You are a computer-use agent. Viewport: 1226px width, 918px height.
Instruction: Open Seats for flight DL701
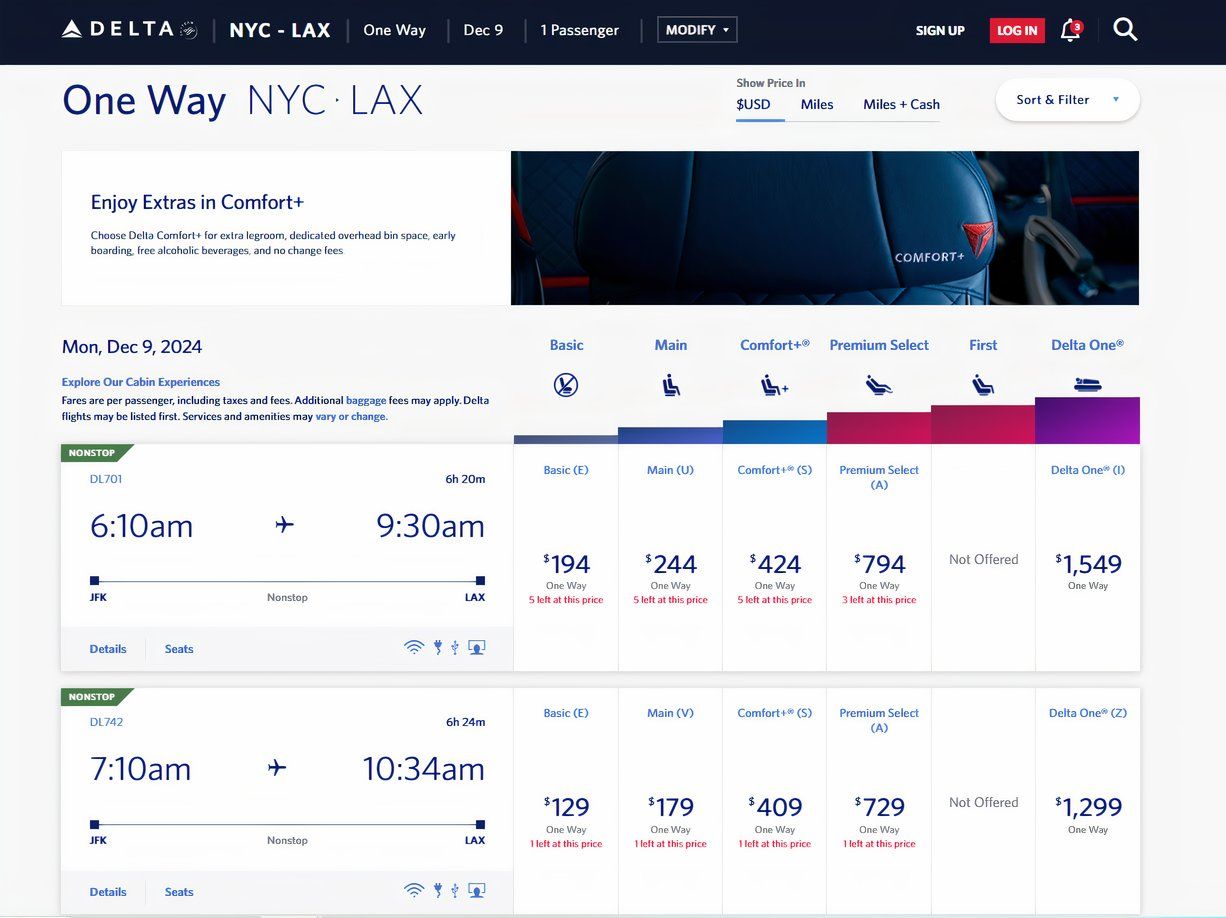point(179,649)
